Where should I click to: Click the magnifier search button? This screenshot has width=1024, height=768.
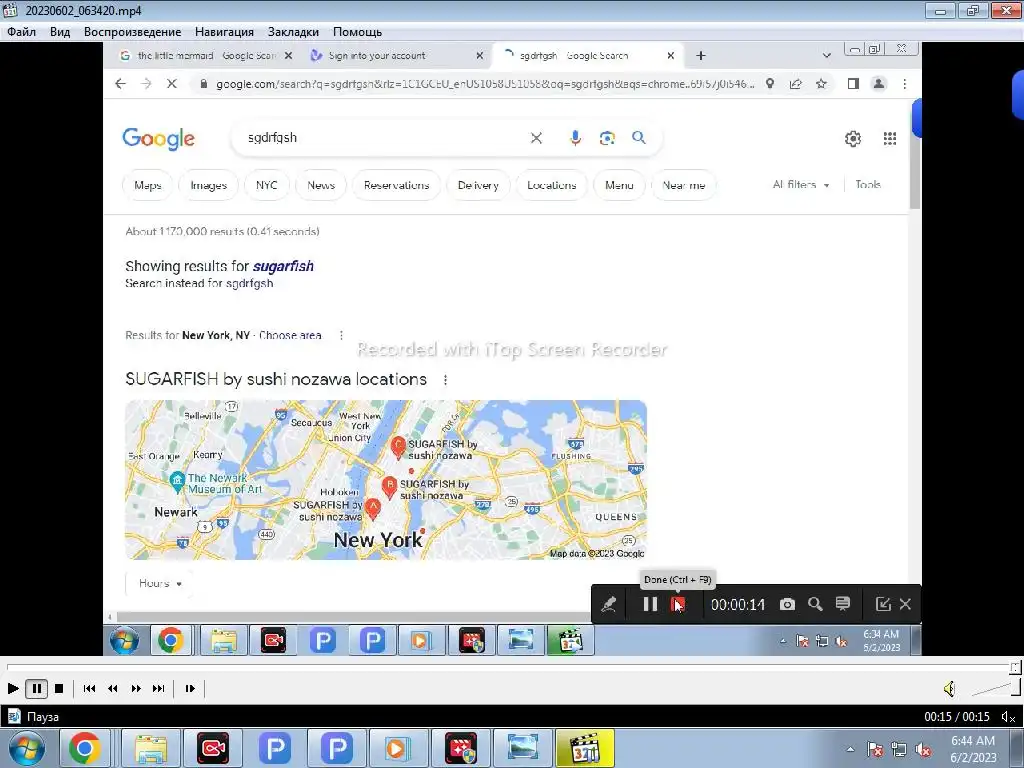click(639, 138)
